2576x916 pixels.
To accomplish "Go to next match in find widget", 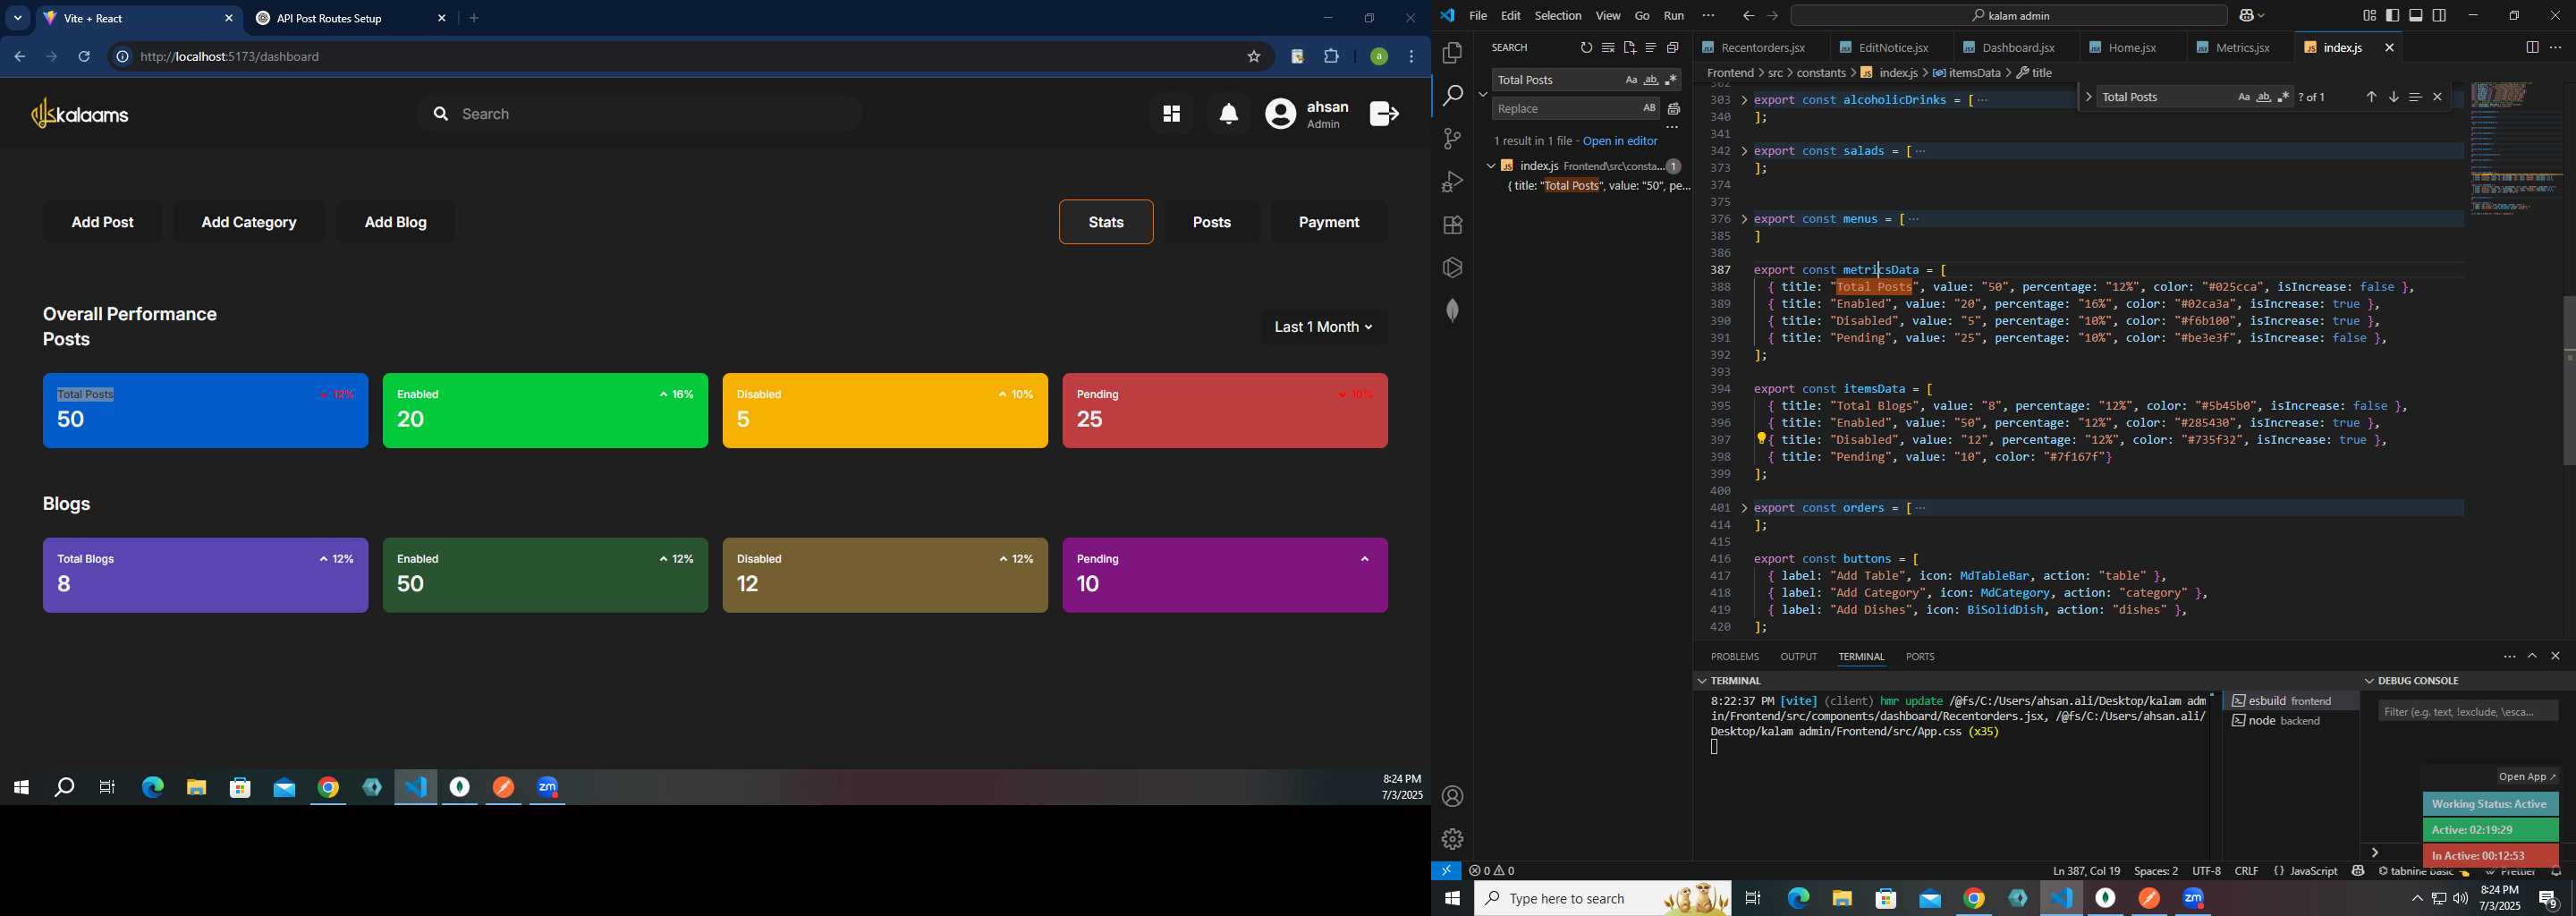I will pos(2393,97).
